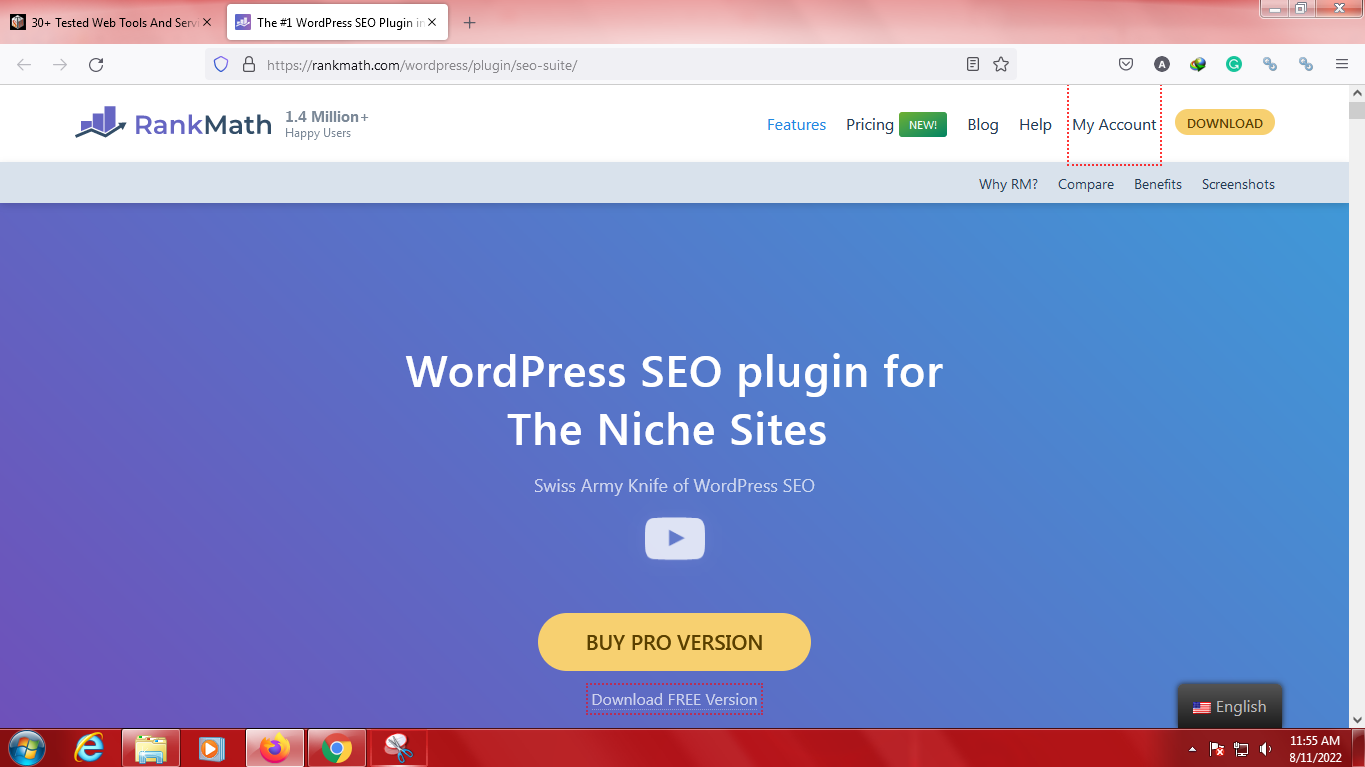Play the intro video
The image size is (1365, 767).
675,538
